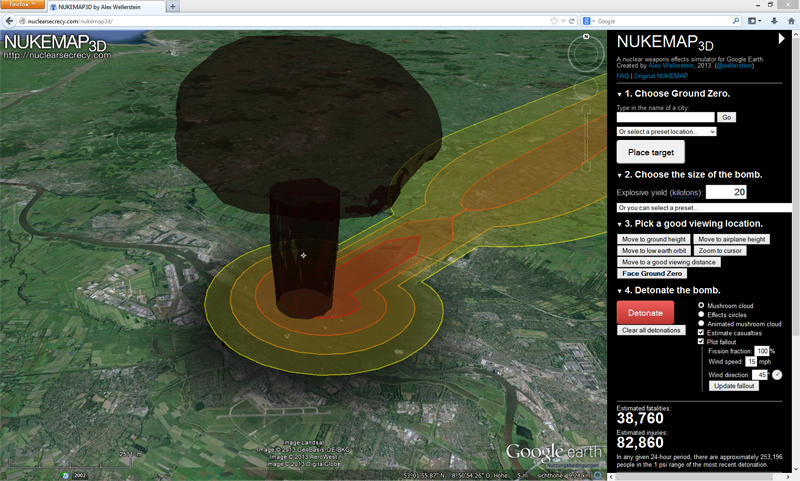Click the city name input field

coord(665,117)
